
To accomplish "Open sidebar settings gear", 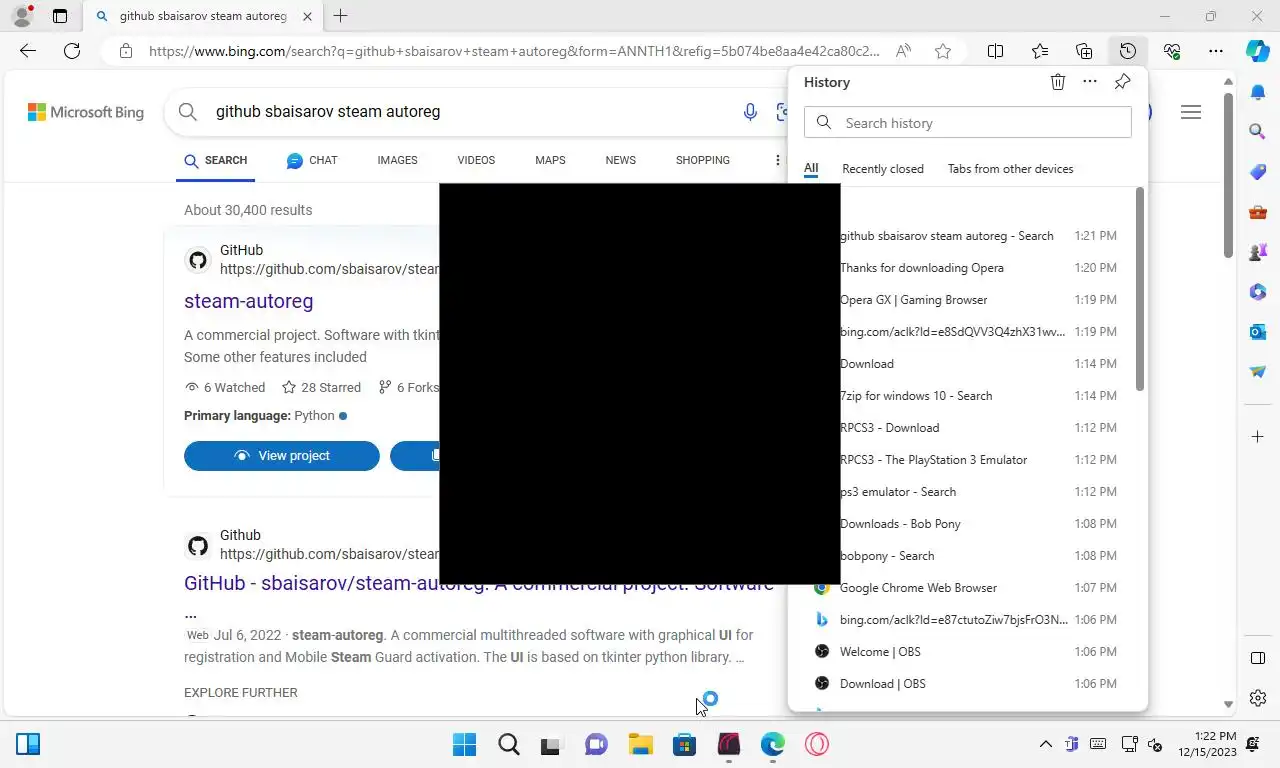I will pos(1258,698).
